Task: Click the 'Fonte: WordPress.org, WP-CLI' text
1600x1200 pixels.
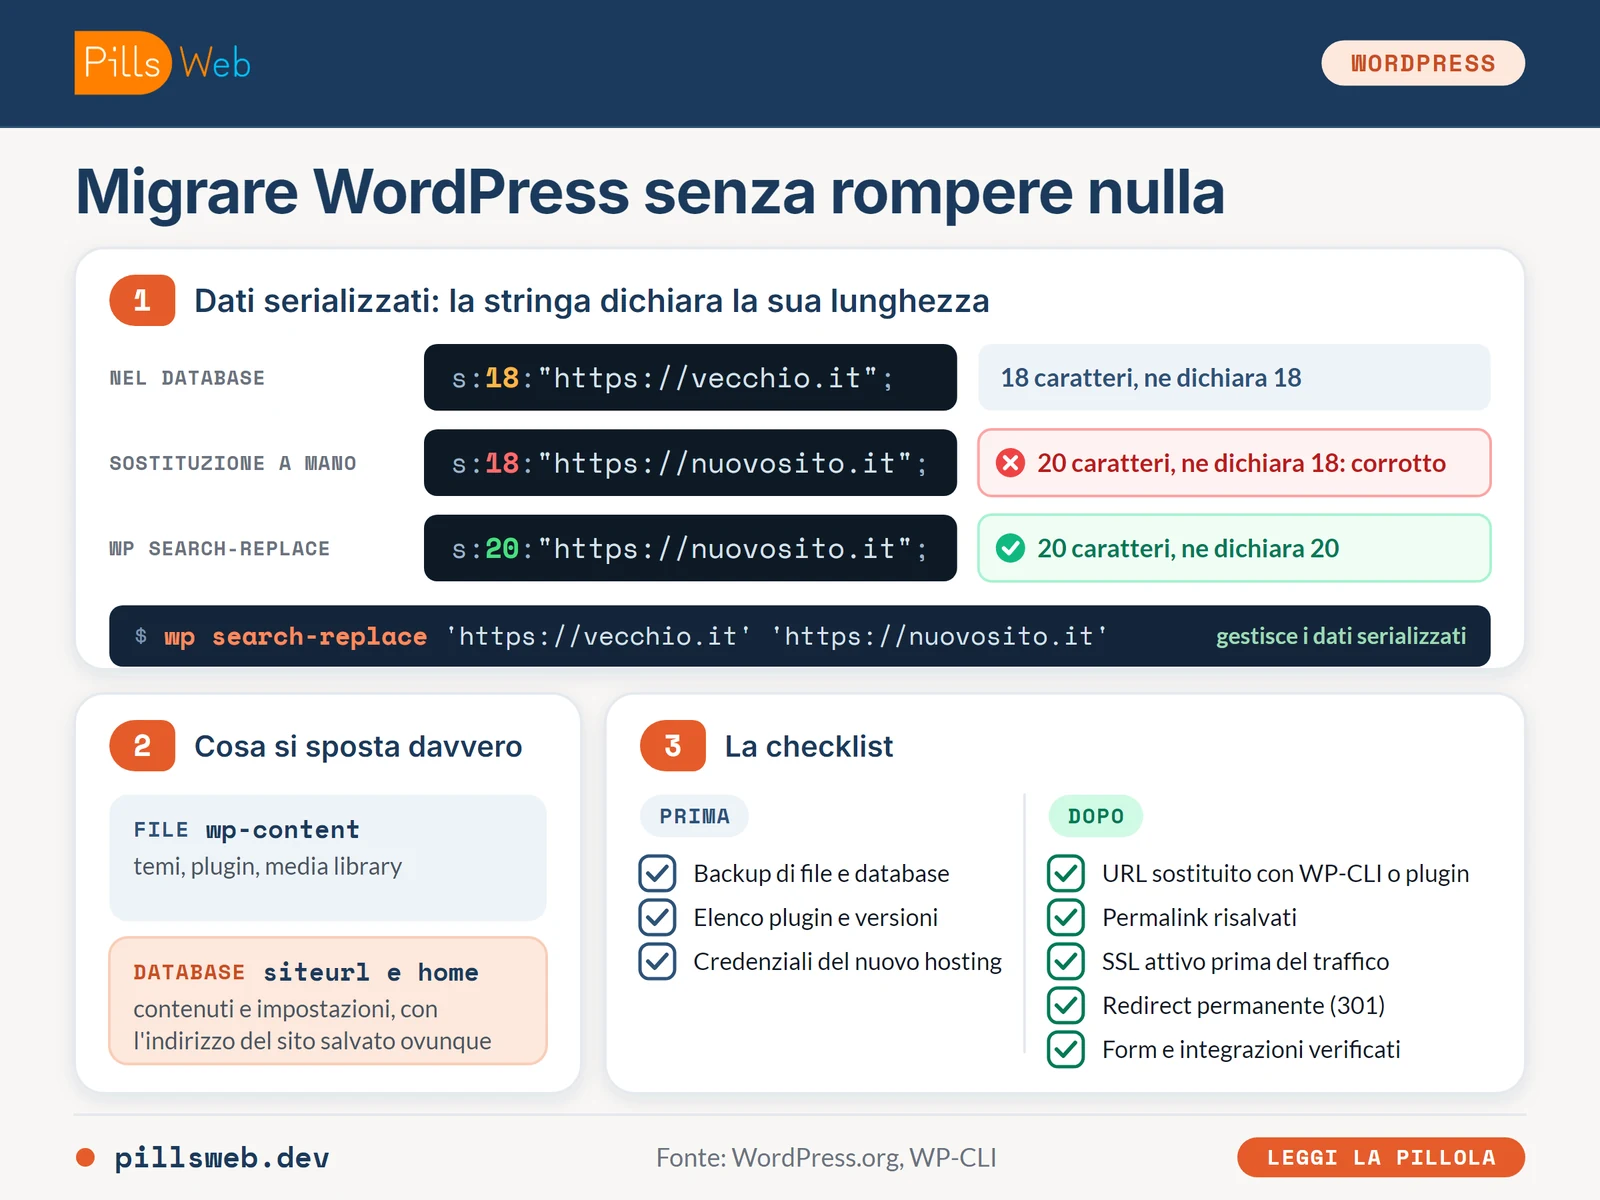Action: [x=826, y=1157]
